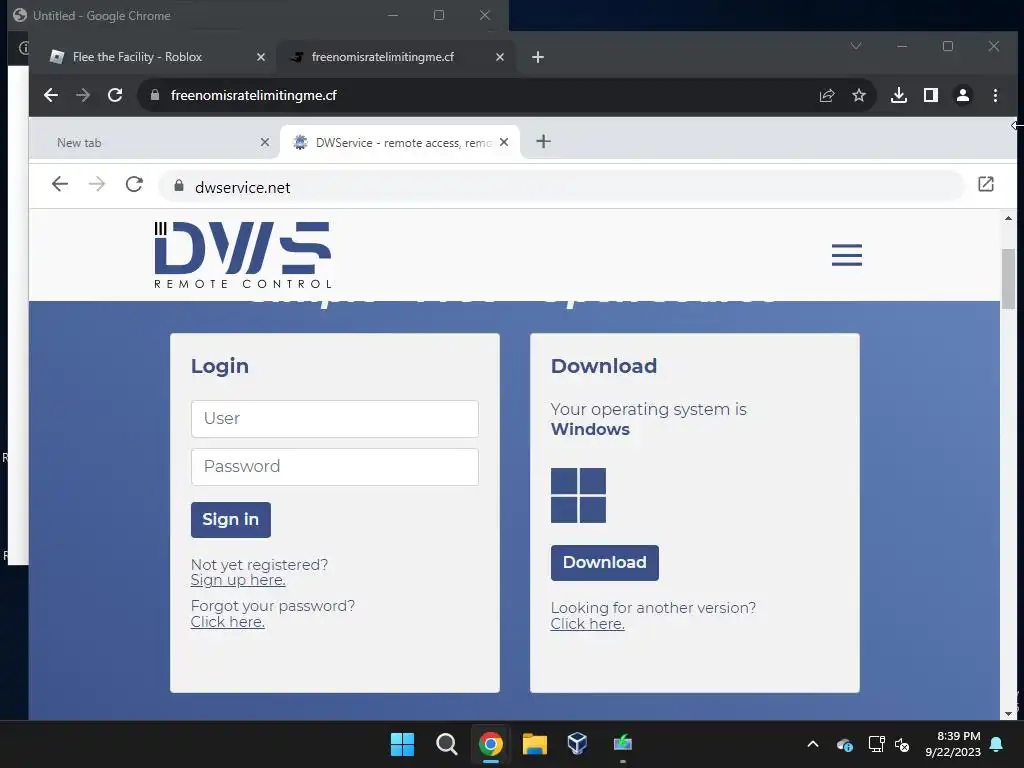Viewport: 1024px width, 768px height.
Task: Click forgot password Click here link
Action: (227, 622)
